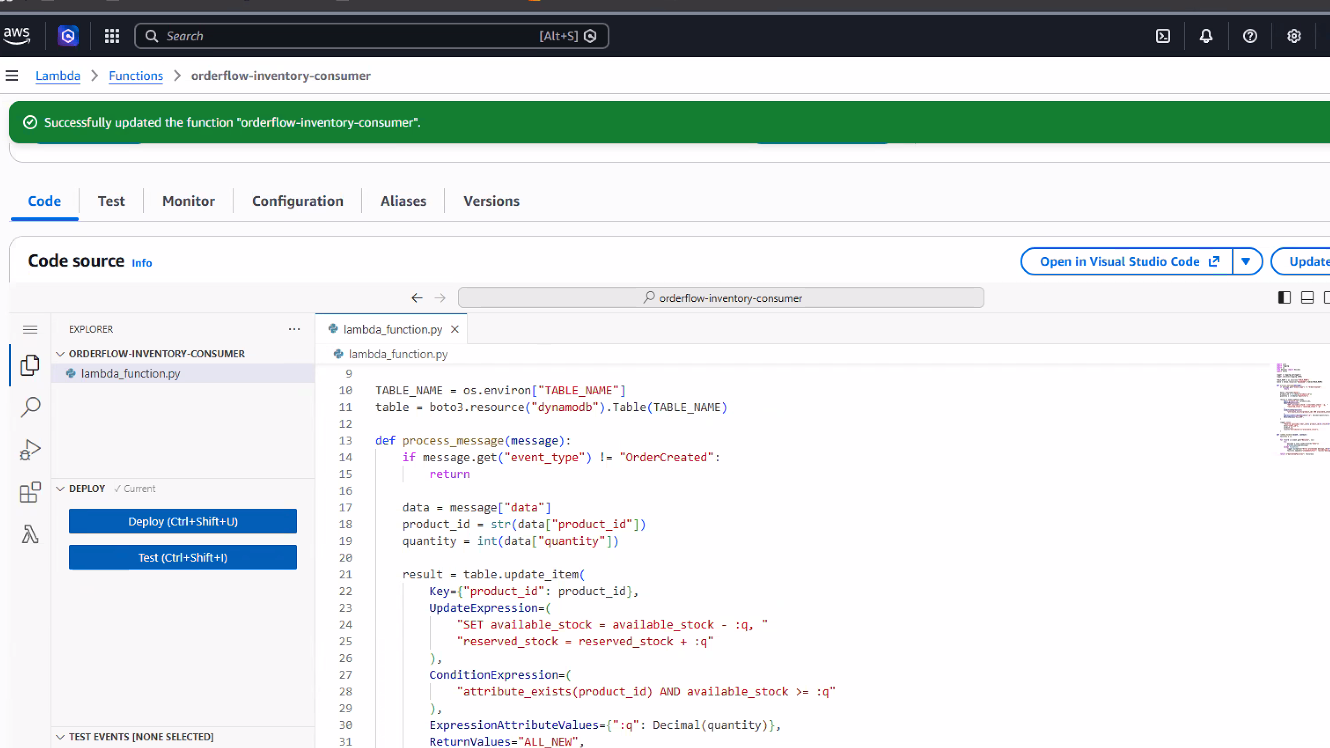Toggle bottom panel layout icon

(1307, 298)
